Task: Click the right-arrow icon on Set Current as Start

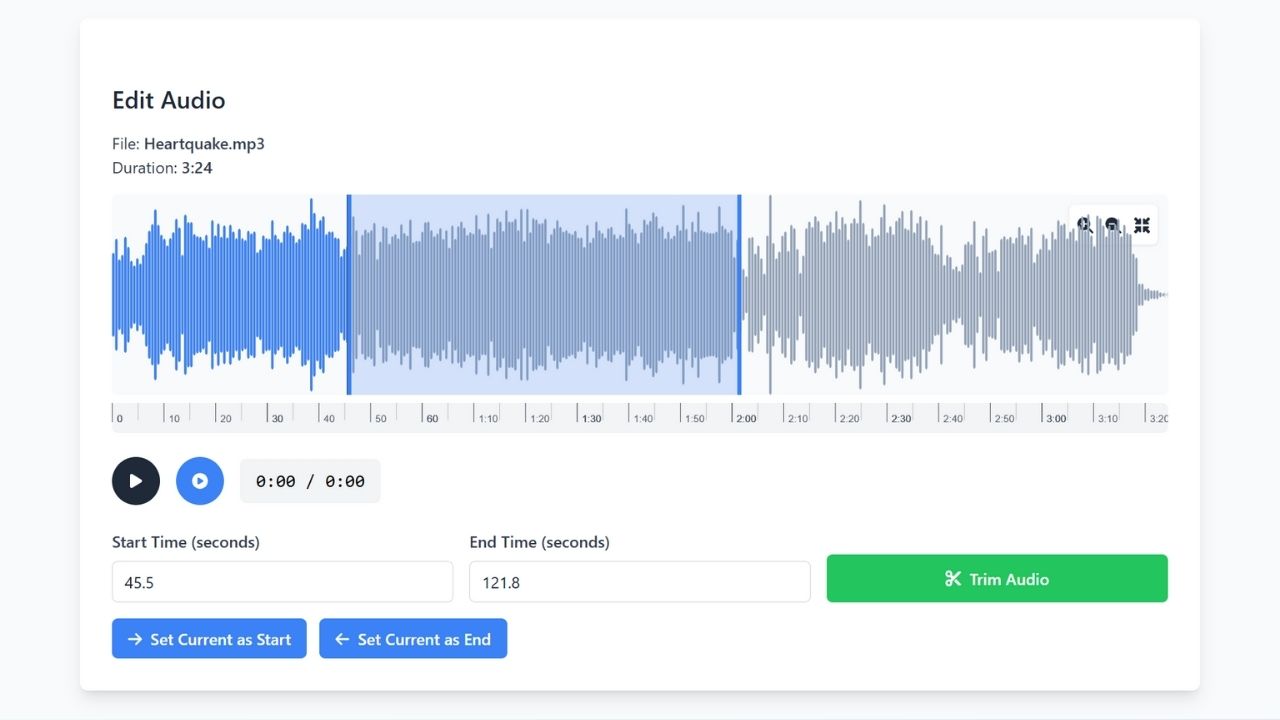Action: [x=135, y=639]
